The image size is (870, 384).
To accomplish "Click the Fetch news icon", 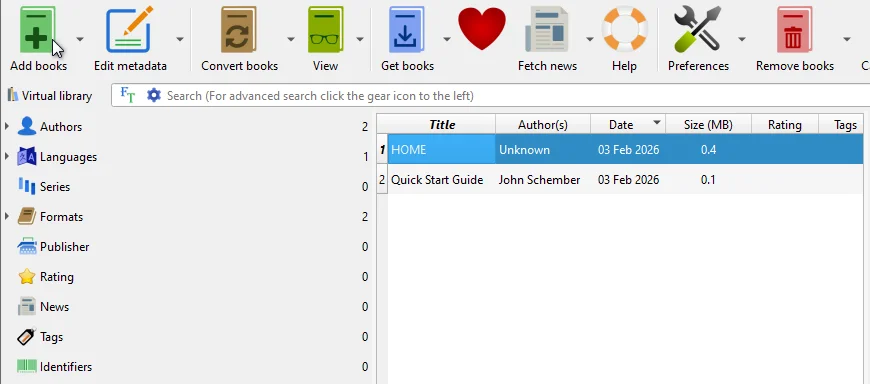I will [547, 29].
